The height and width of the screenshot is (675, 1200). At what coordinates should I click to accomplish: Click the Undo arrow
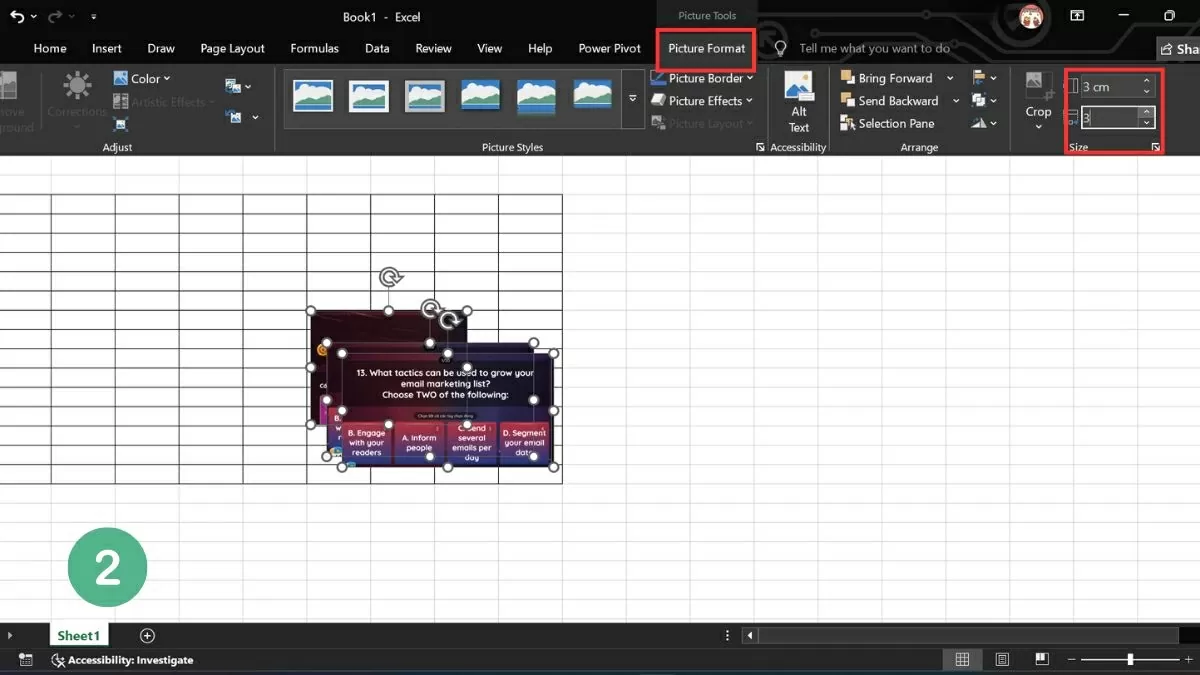coord(17,17)
